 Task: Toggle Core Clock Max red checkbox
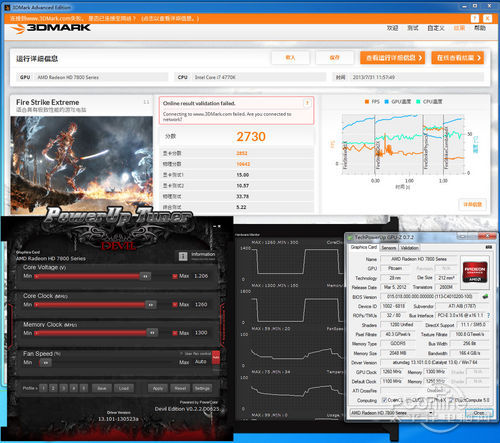coord(175,305)
